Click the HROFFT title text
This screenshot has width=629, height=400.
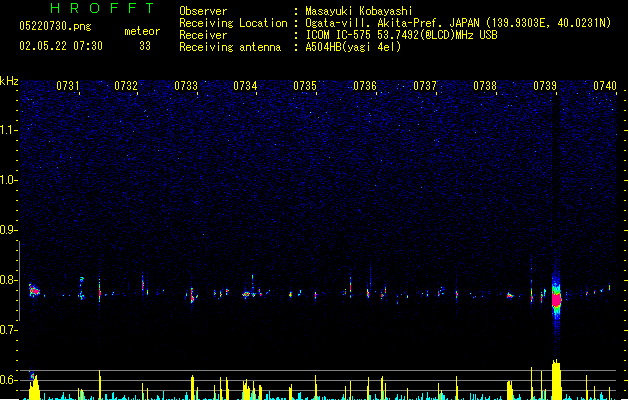[102, 8]
